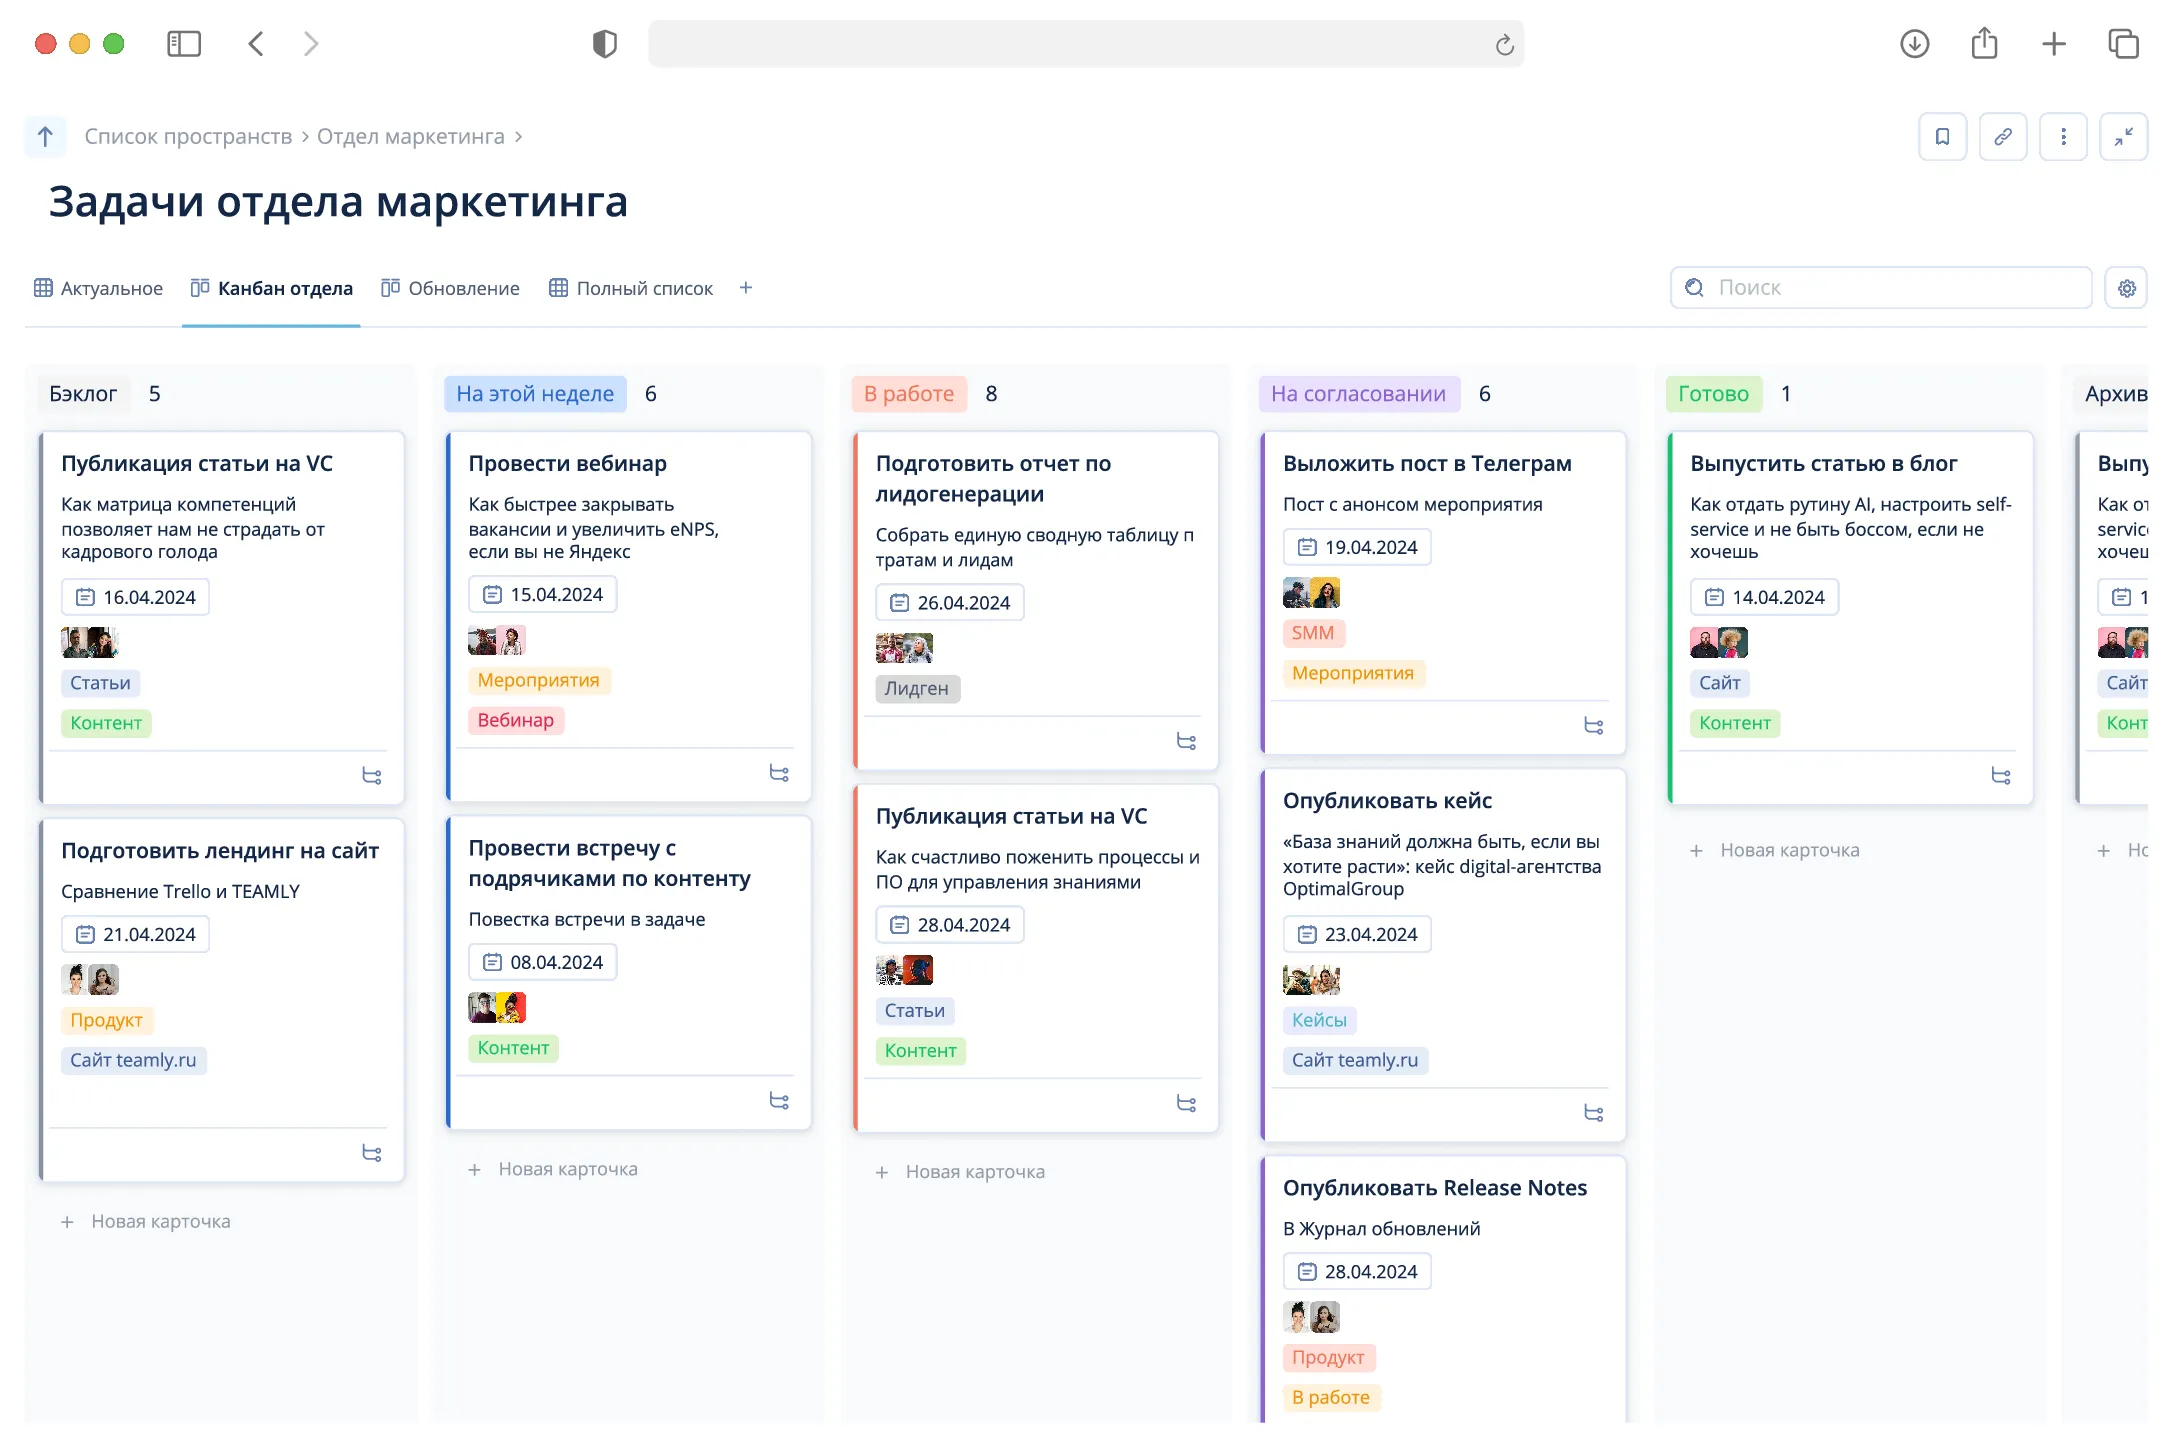
Task: Reload page using the refresh icon
Action: (x=1504, y=44)
